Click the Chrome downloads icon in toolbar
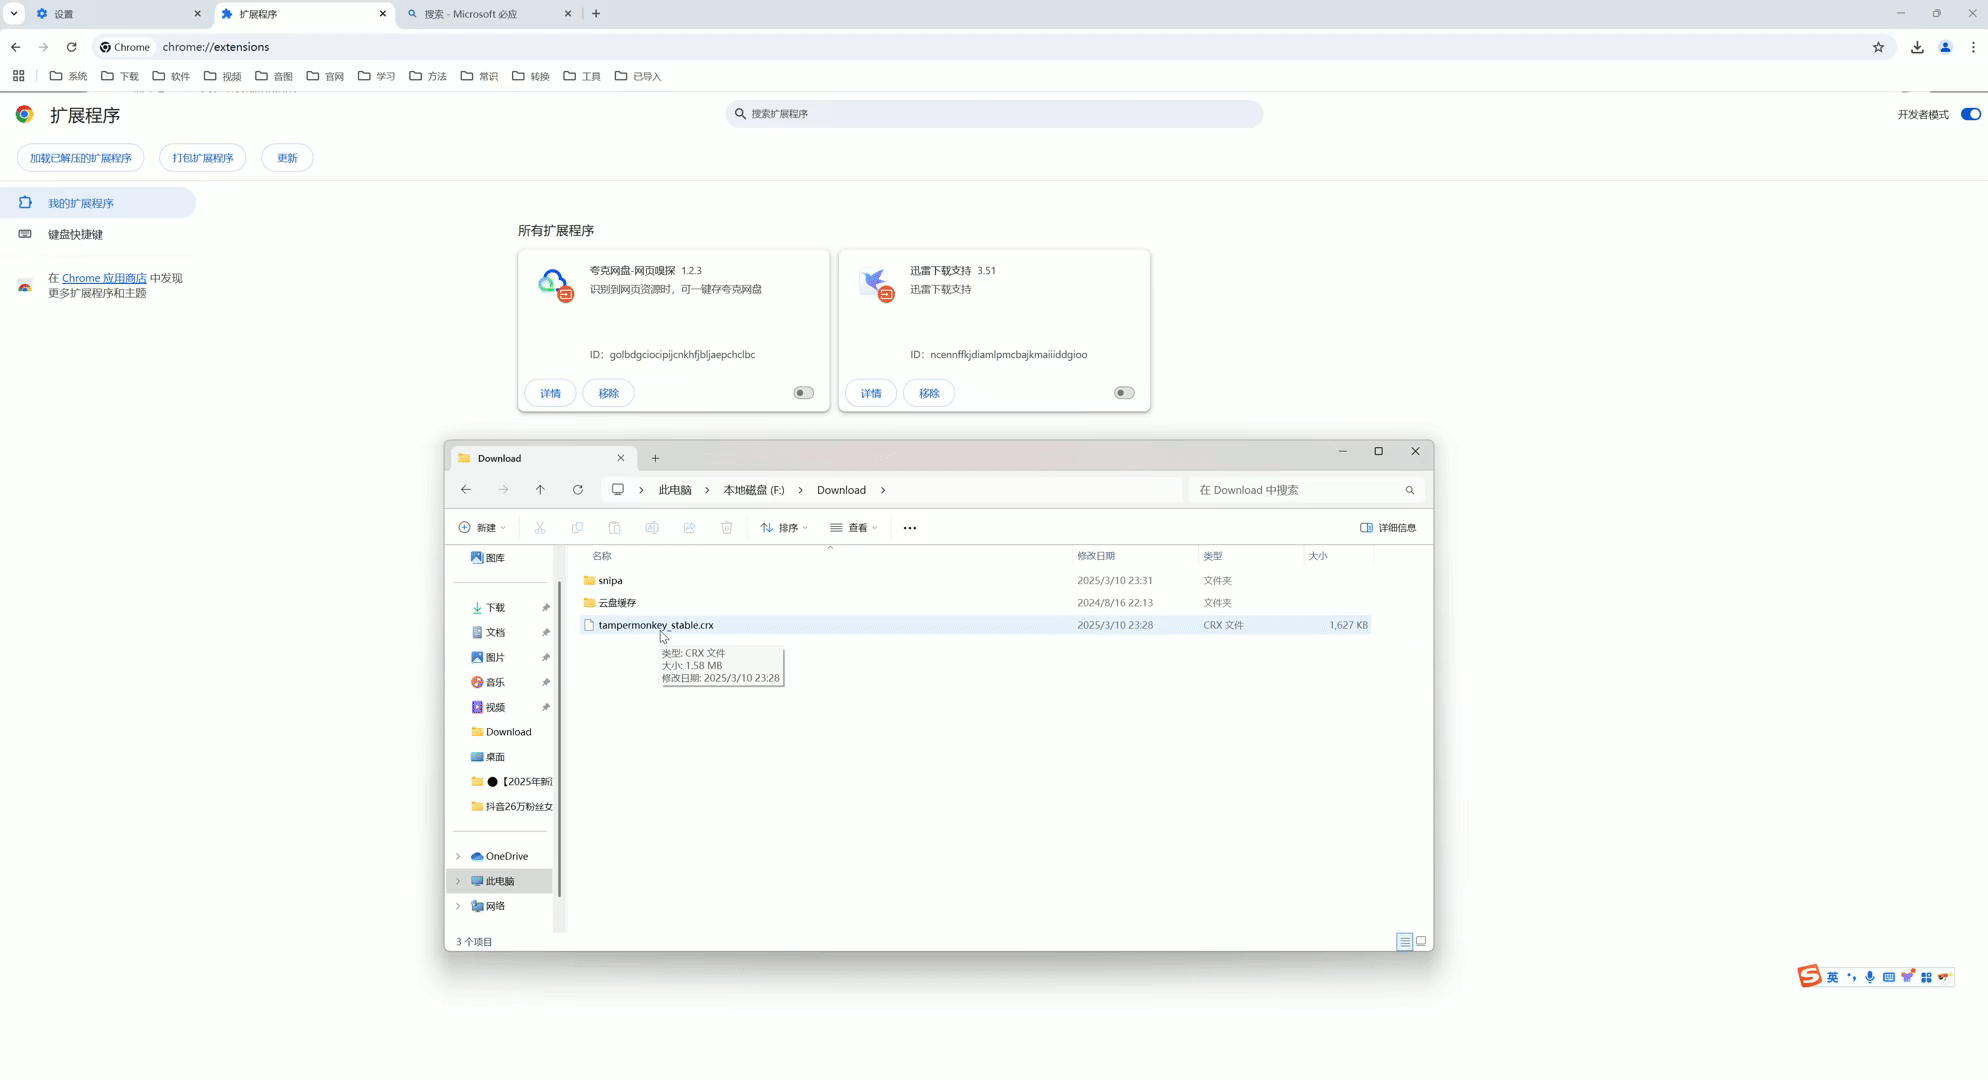 click(x=1917, y=47)
